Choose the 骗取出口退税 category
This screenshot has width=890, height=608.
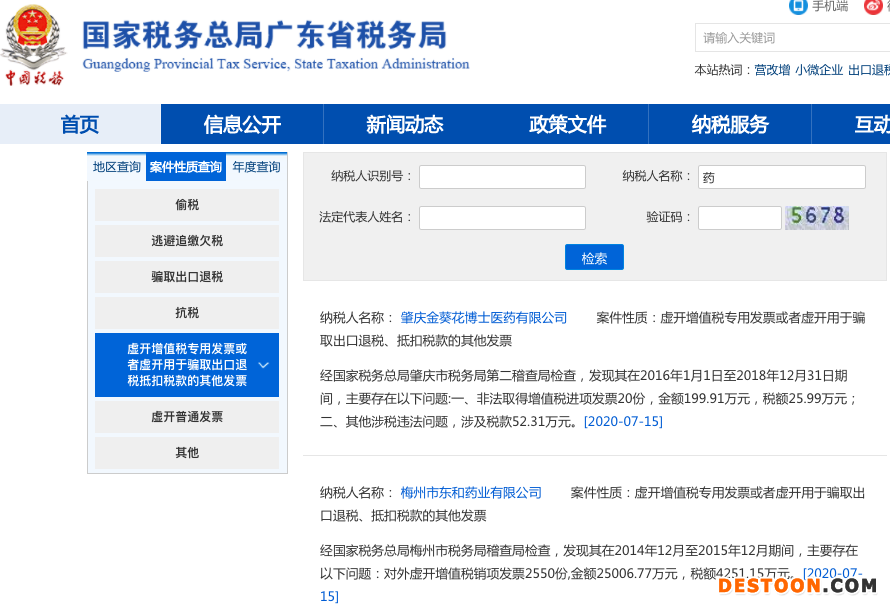[x=187, y=277]
